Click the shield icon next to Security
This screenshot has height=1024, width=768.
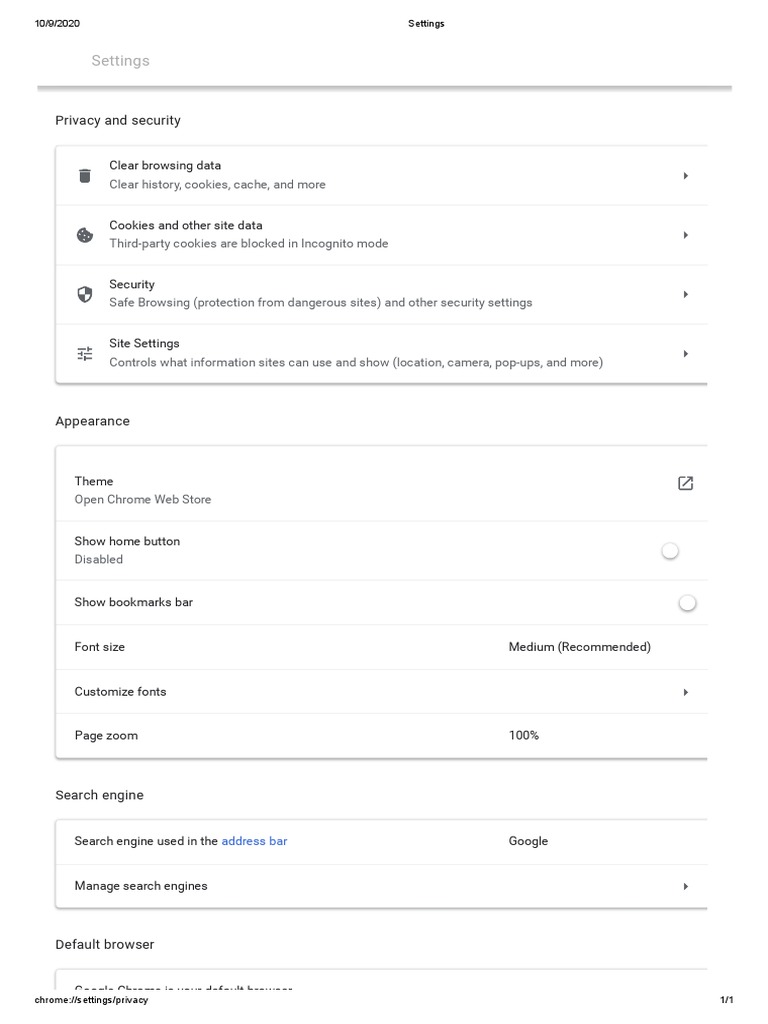(x=85, y=294)
